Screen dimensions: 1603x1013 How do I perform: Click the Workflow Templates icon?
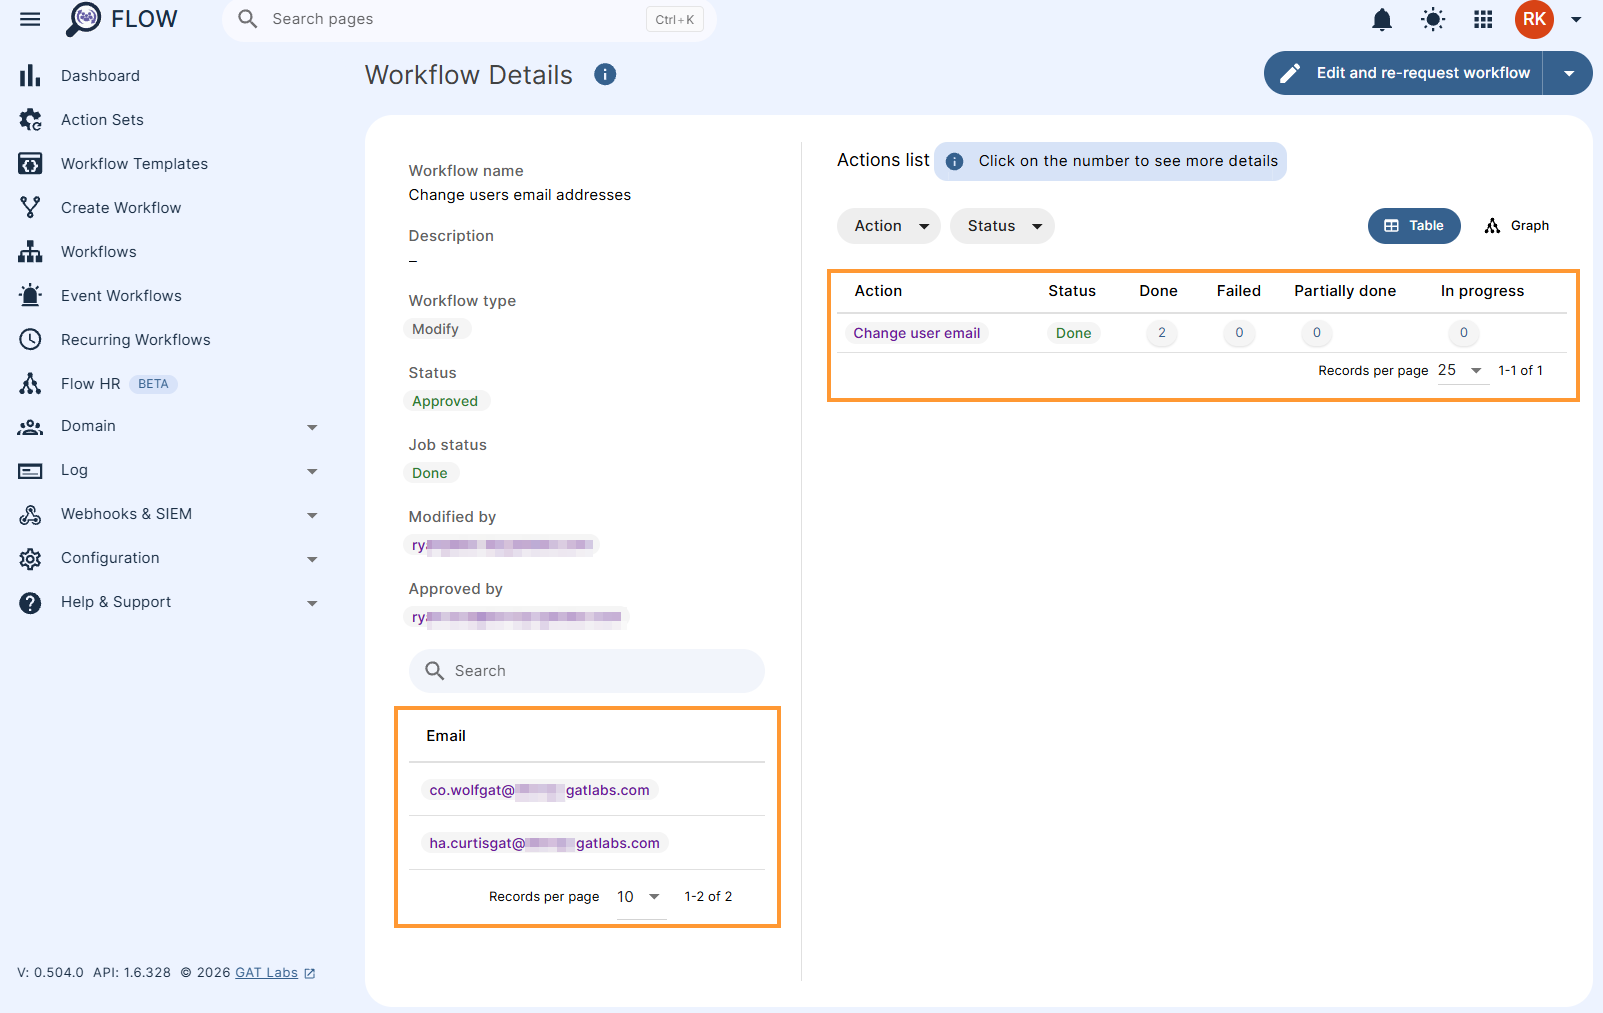30,164
